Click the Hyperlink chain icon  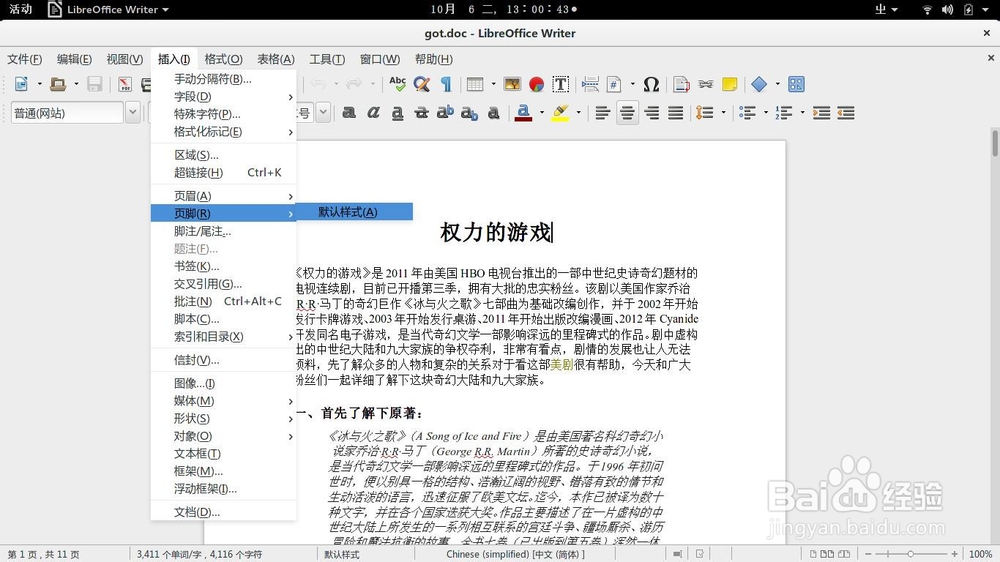pyautogui.click(x=705, y=84)
